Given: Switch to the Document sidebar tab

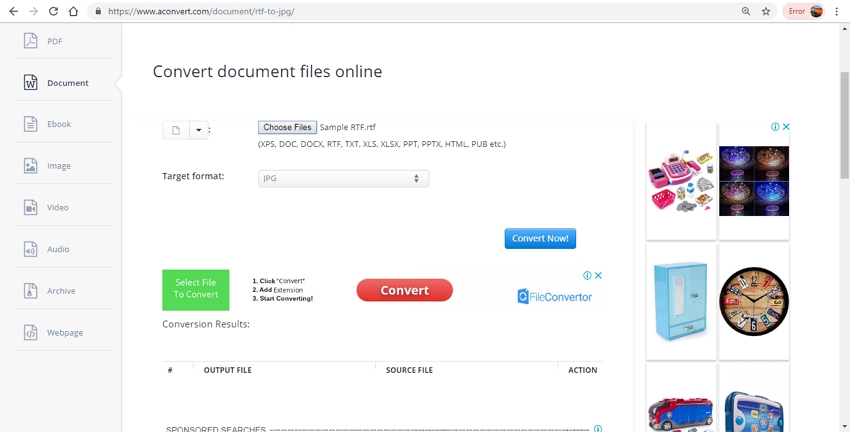Looking at the screenshot, I should pyautogui.click(x=58, y=83).
